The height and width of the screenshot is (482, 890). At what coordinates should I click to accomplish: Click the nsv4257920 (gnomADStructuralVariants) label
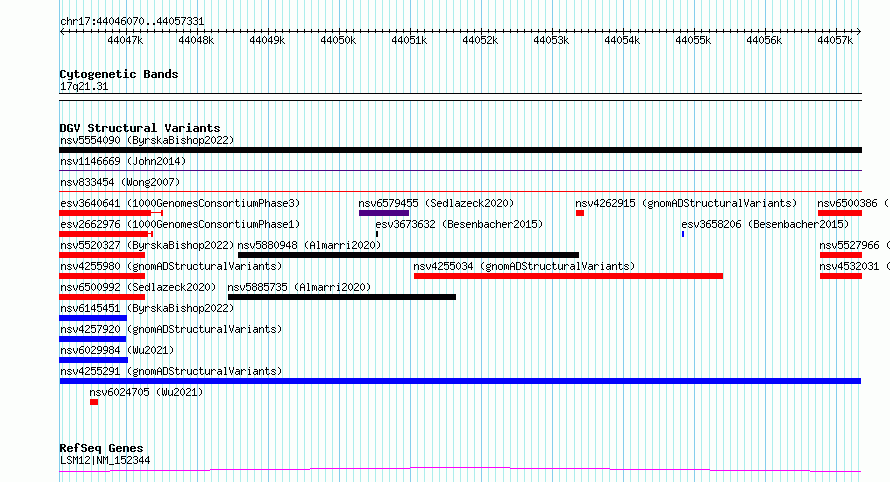point(171,329)
